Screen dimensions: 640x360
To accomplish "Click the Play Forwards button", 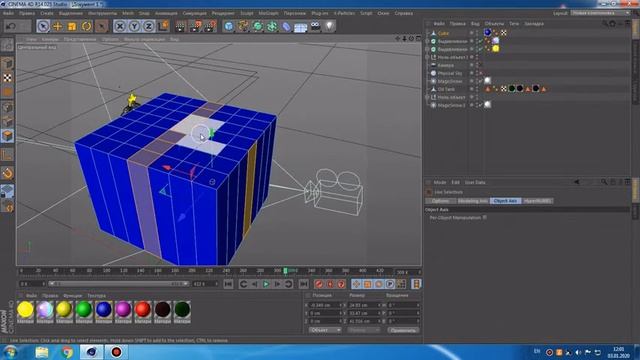I will [266, 284].
